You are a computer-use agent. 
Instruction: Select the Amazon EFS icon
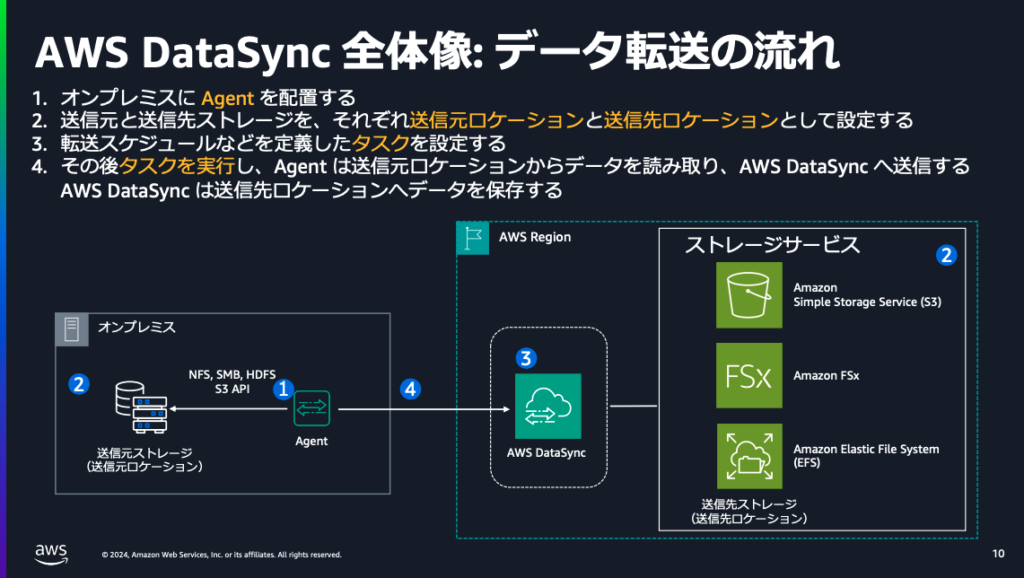click(x=749, y=456)
